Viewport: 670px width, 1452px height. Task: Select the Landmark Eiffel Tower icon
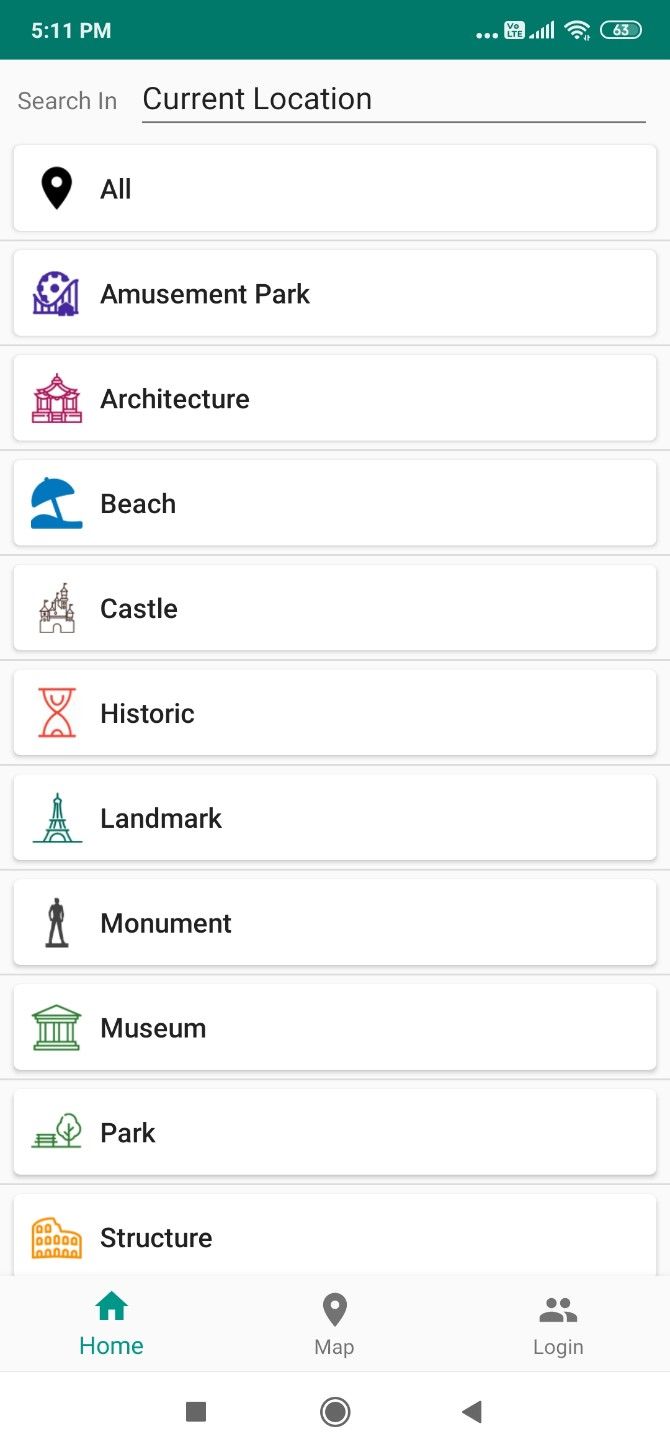tap(57, 817)
